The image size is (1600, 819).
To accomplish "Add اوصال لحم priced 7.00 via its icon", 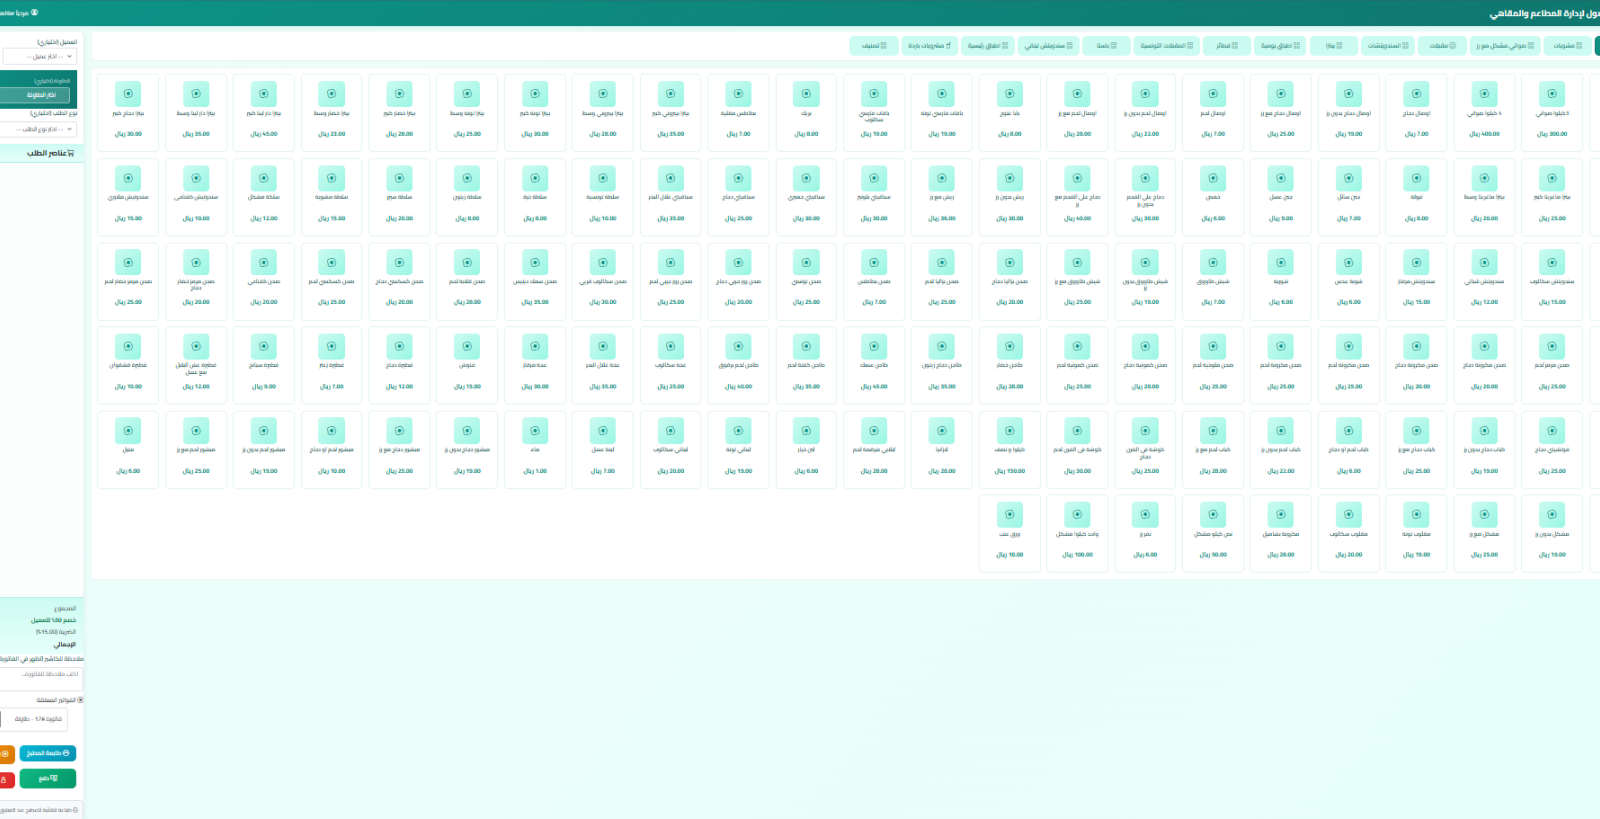I will tap(1213, 94).
